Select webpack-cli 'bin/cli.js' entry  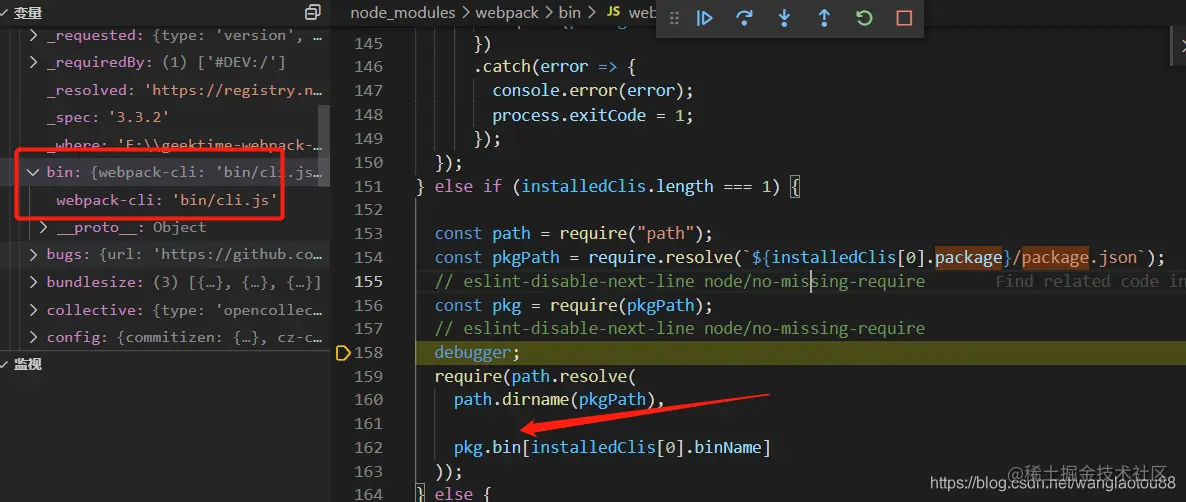point(166,200)
